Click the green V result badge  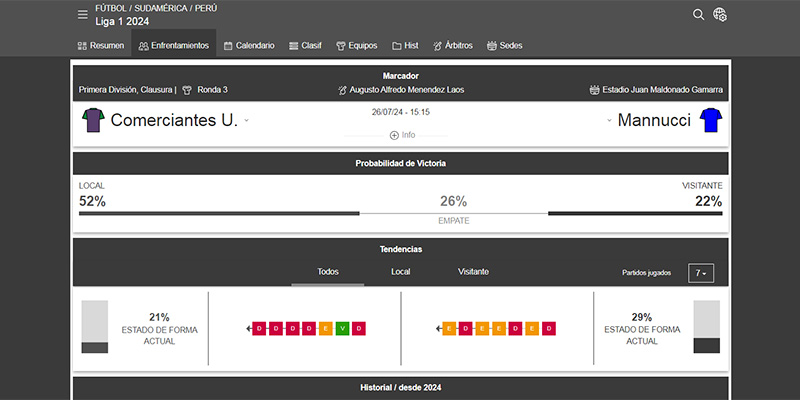click(342, 329)
